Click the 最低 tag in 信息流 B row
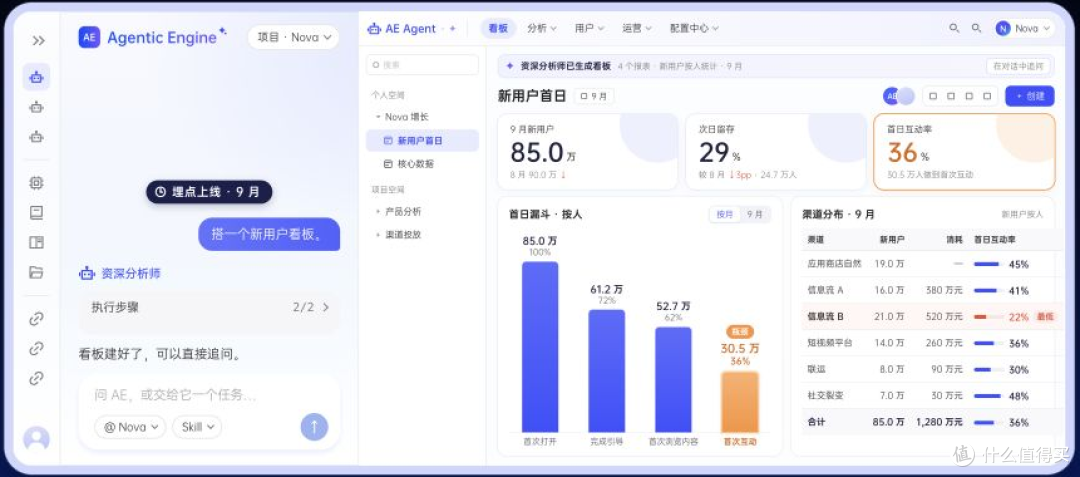Viewport: 1080px width, 477px height. [1045, 317]
